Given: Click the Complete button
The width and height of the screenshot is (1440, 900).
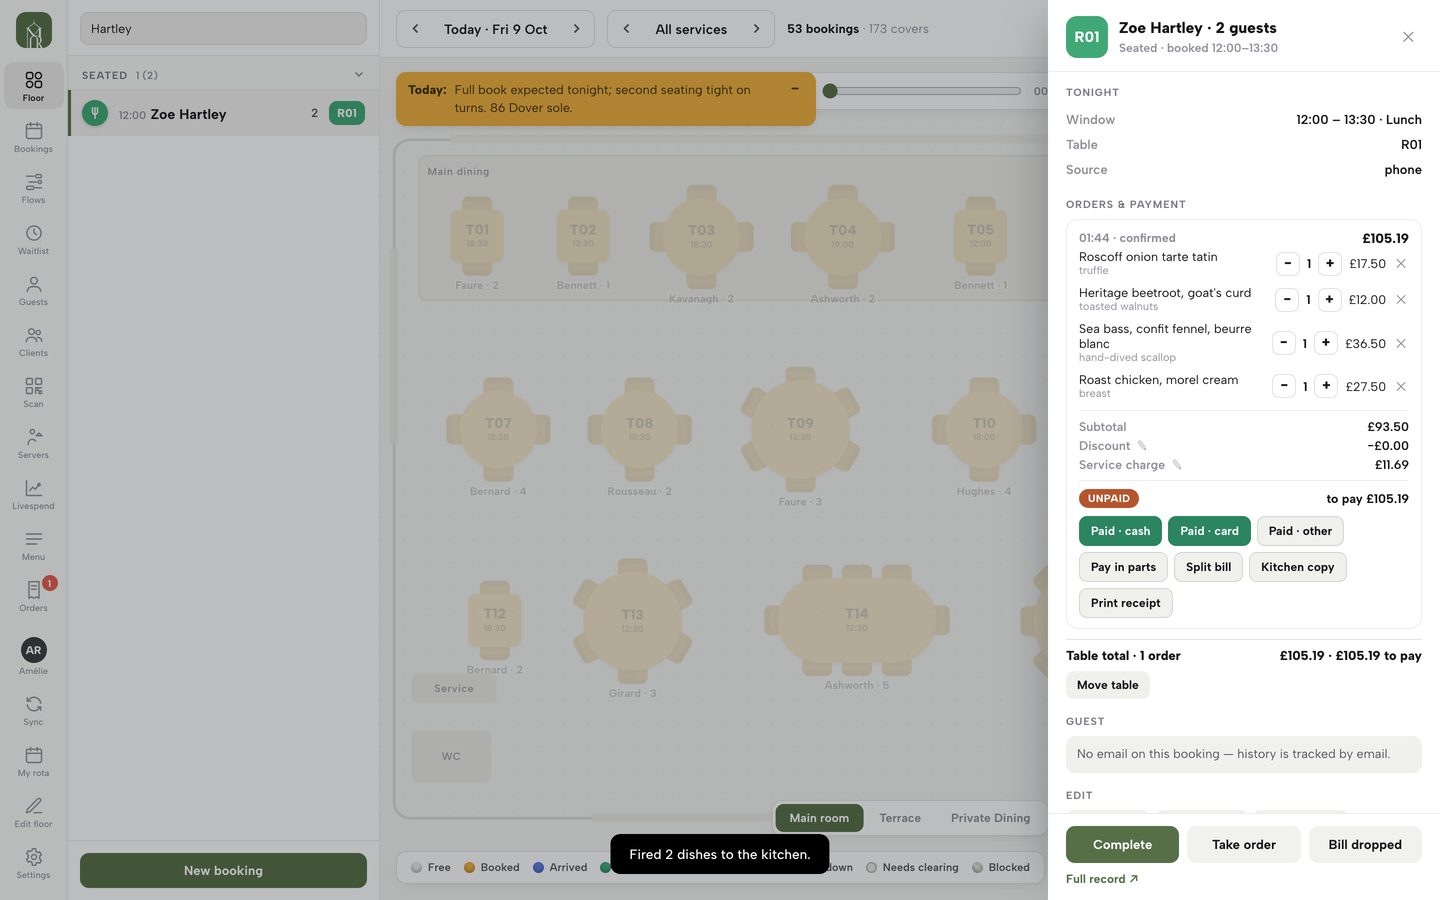Looking at the screenshot, I should pyautogui.click(x=1122, y=845).
